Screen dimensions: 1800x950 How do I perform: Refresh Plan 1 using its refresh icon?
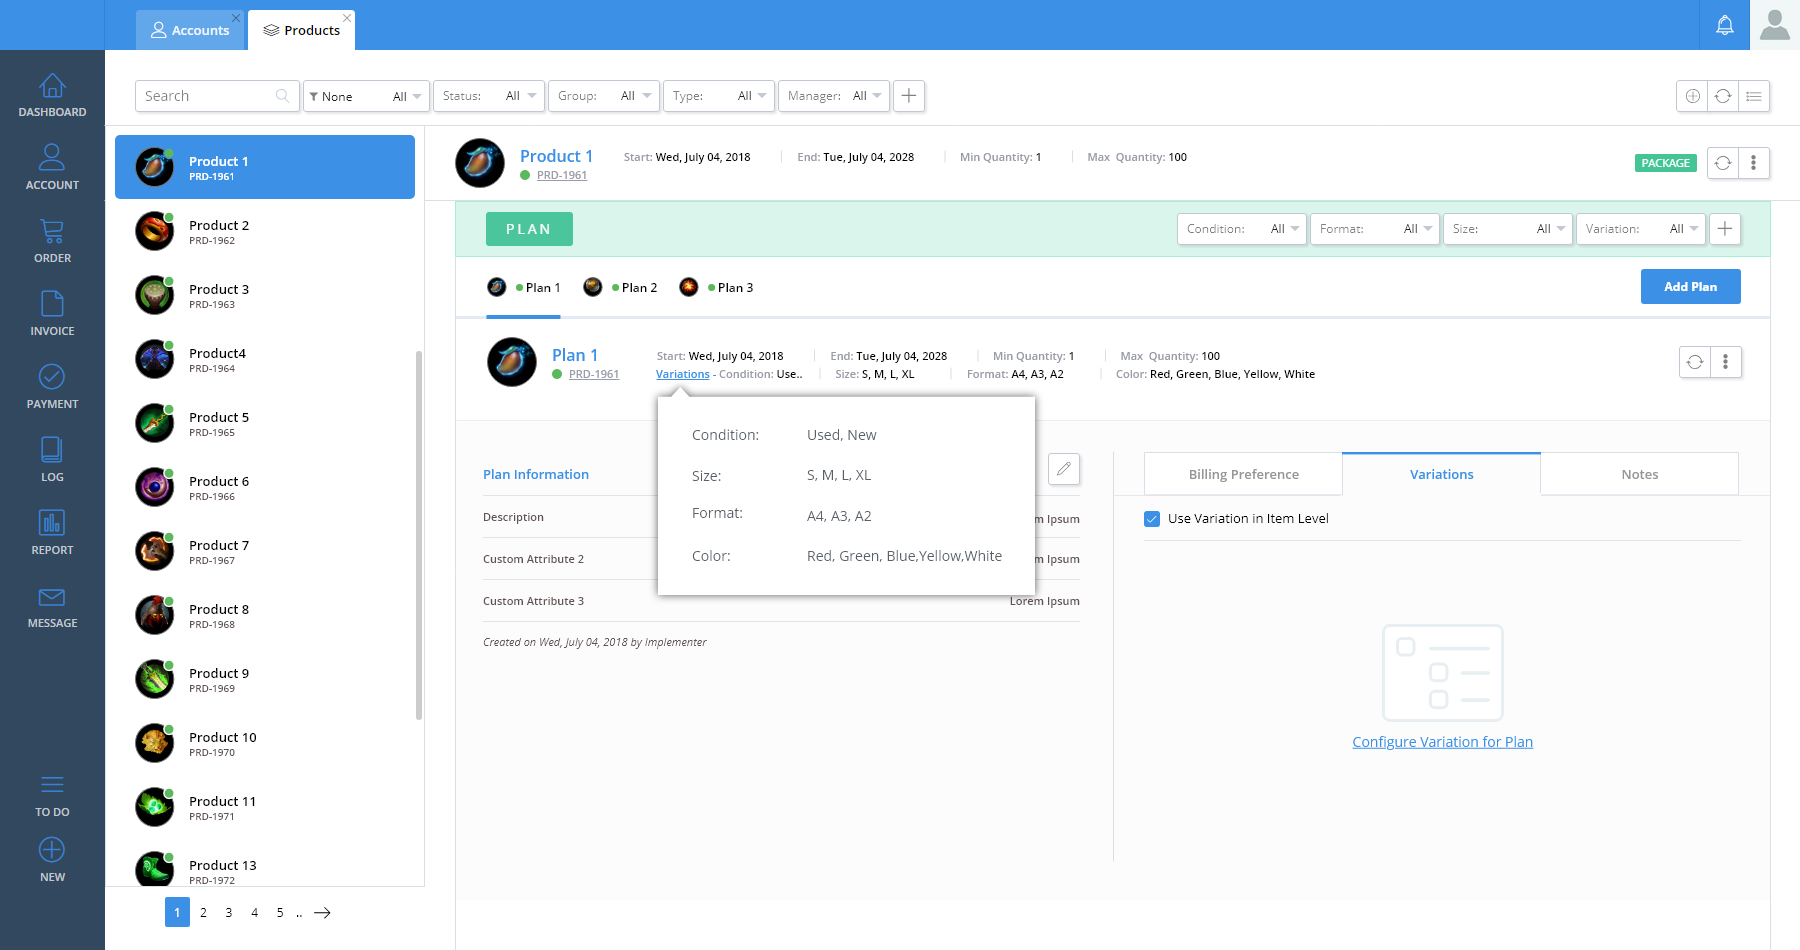pyautogui.click(x=1695, y=362)
